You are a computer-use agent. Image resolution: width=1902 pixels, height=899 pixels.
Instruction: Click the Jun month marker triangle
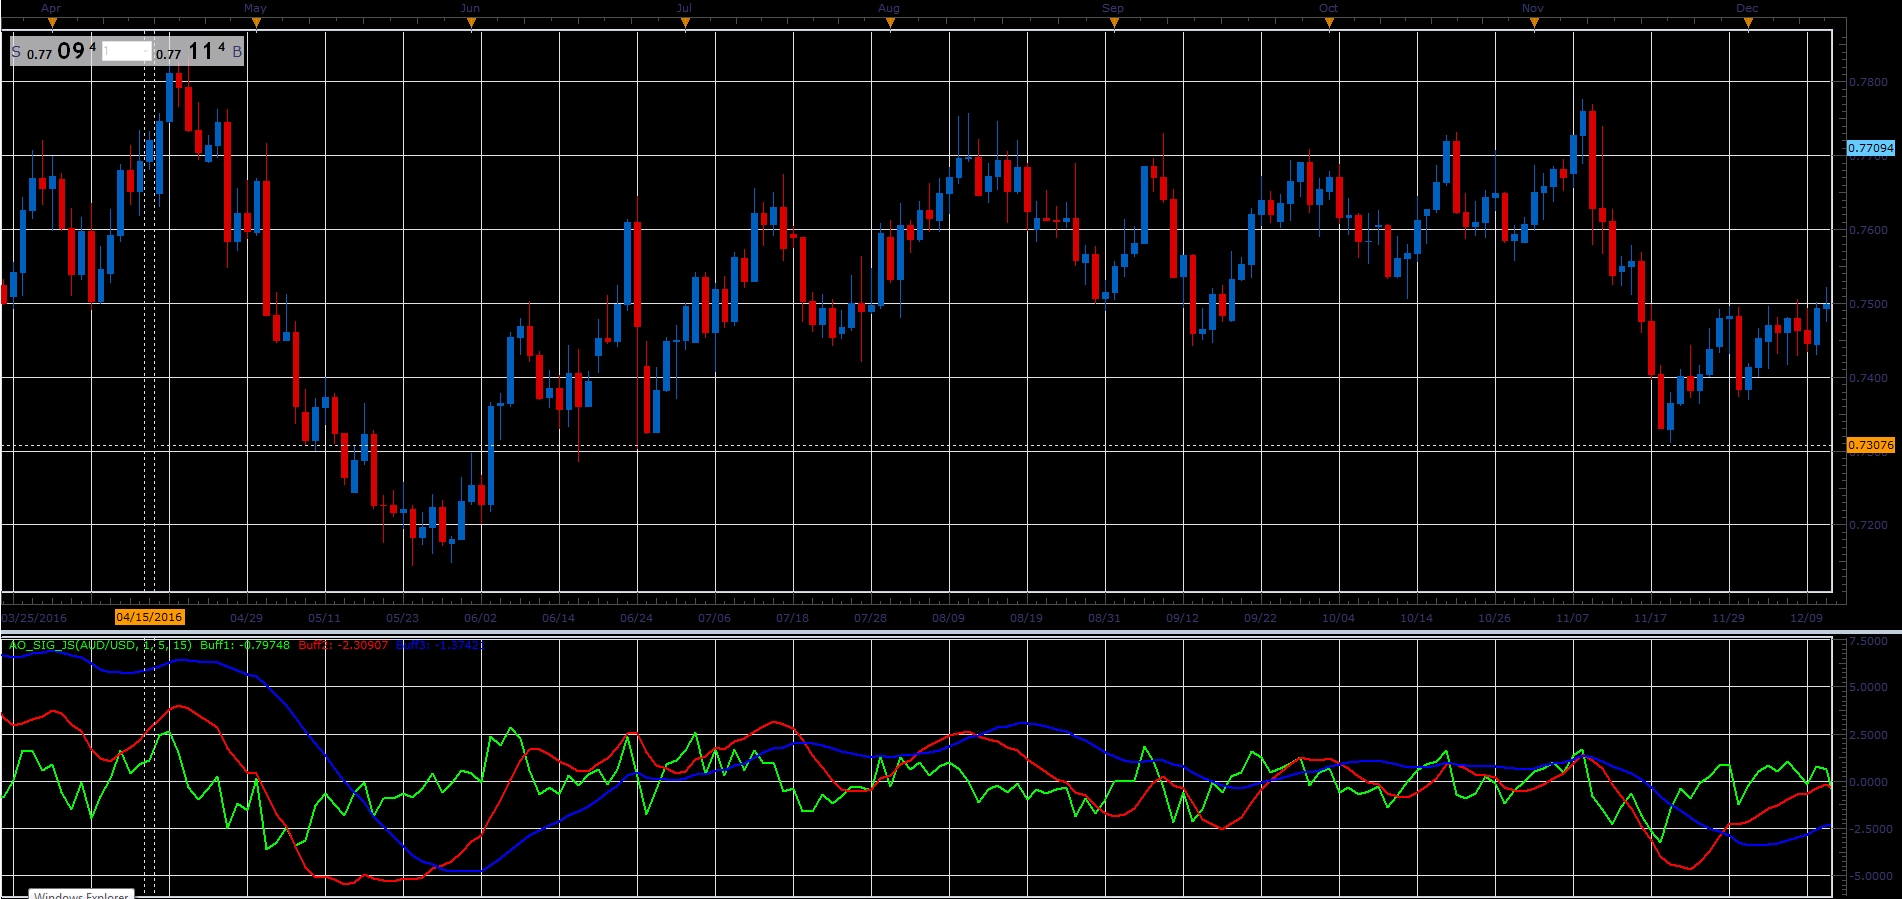pos(471,23)
